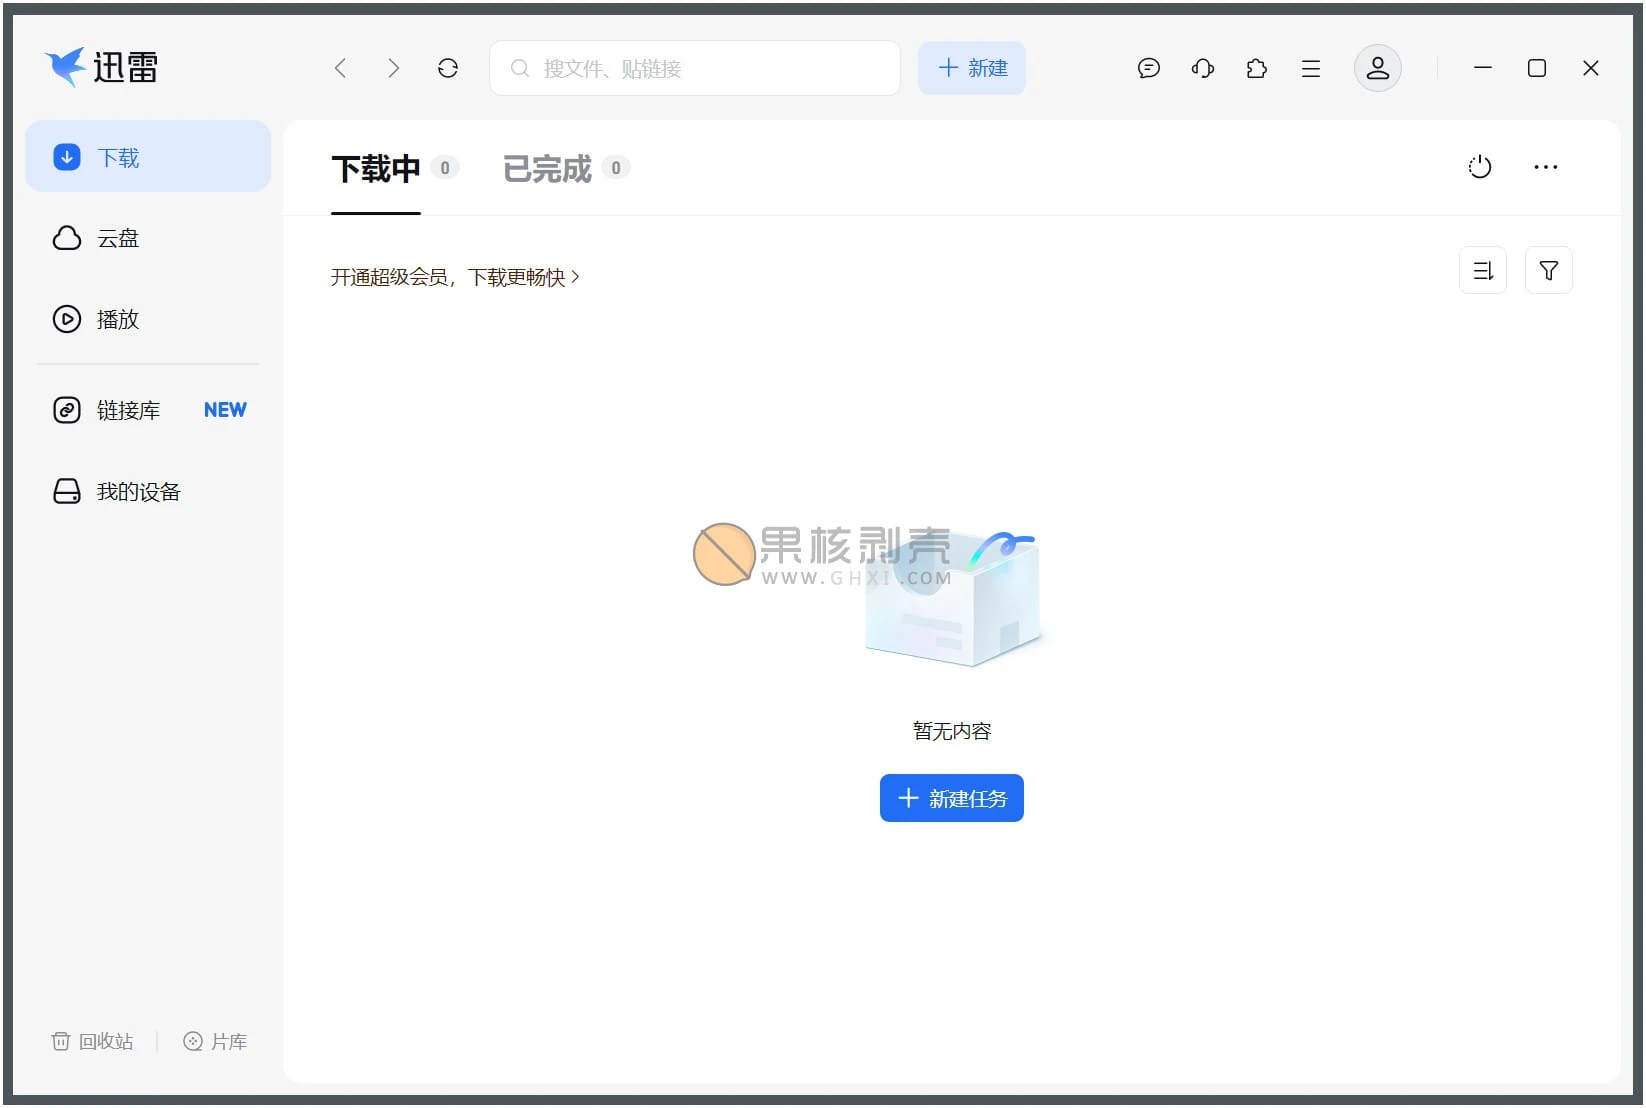This screenshot has height=1108, width=1646.
Task: Click the blue 新建任务 button
Action: [x=952, y=798]
